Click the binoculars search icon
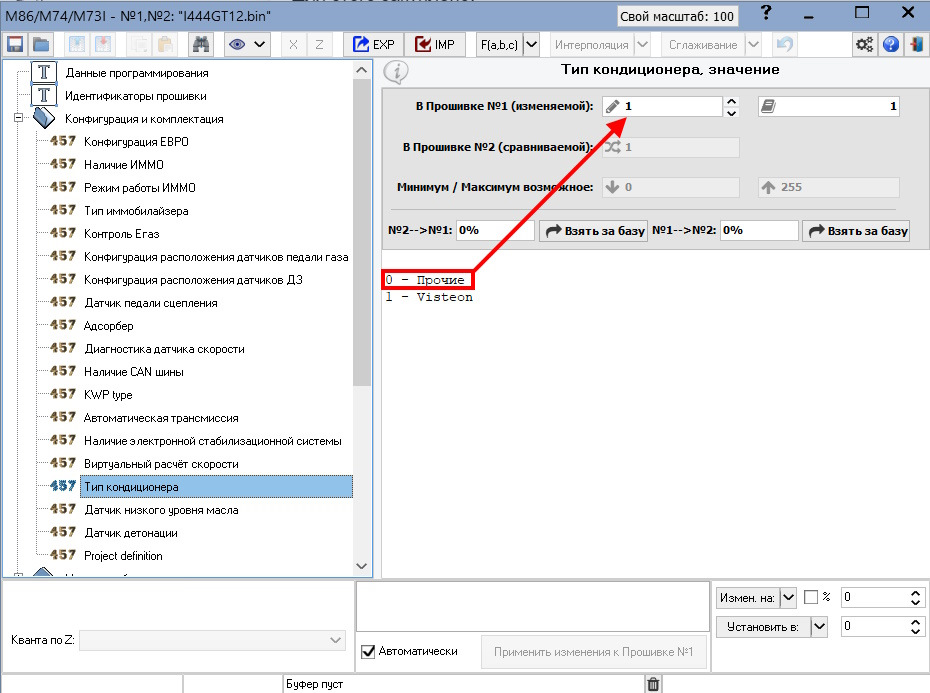 [x=202, y=44]
